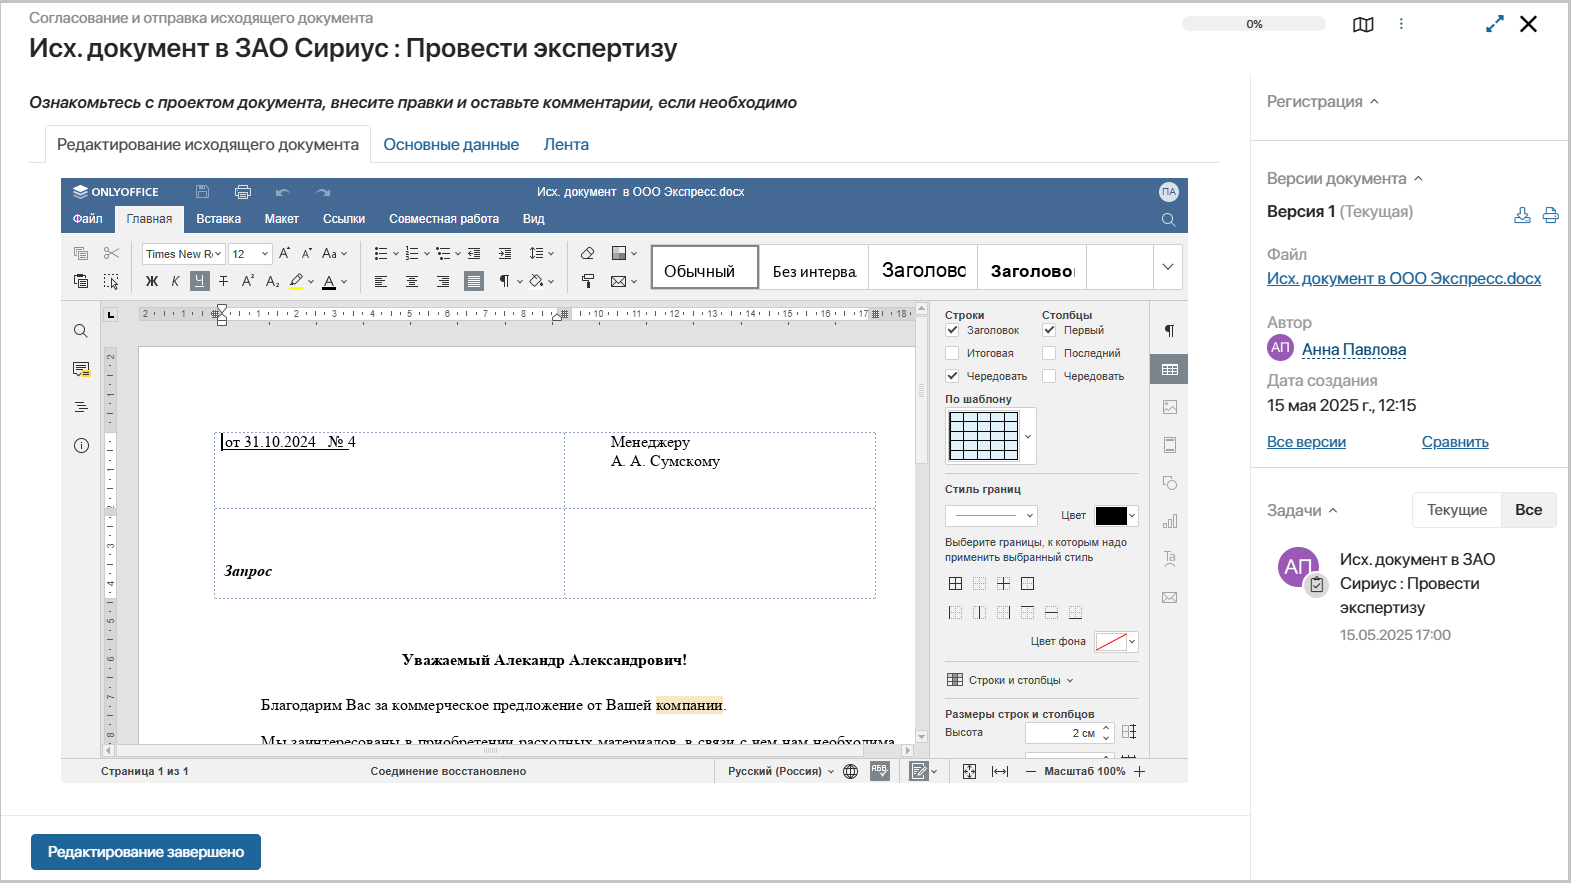Open the Строки и столбцы dropdown
This screenshot has height=883, width=1571.
[1010, 680]
